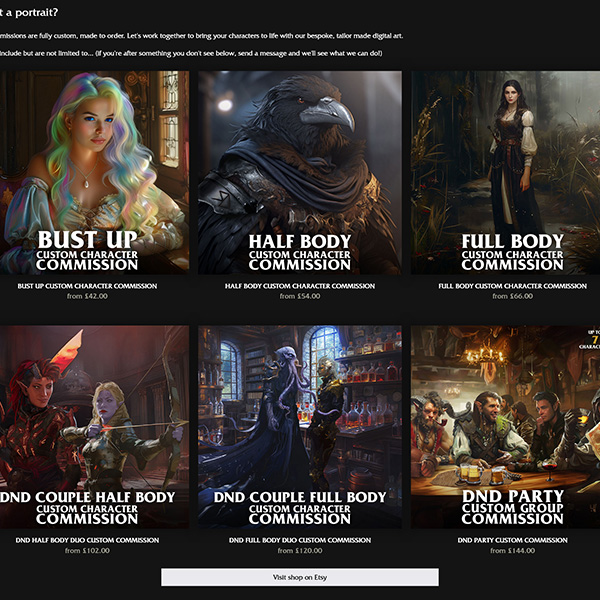Viewport: 600px width, 600px height.
Task: Select 'DnD Party Custom Commission' title link
Action: pos(512,540)
